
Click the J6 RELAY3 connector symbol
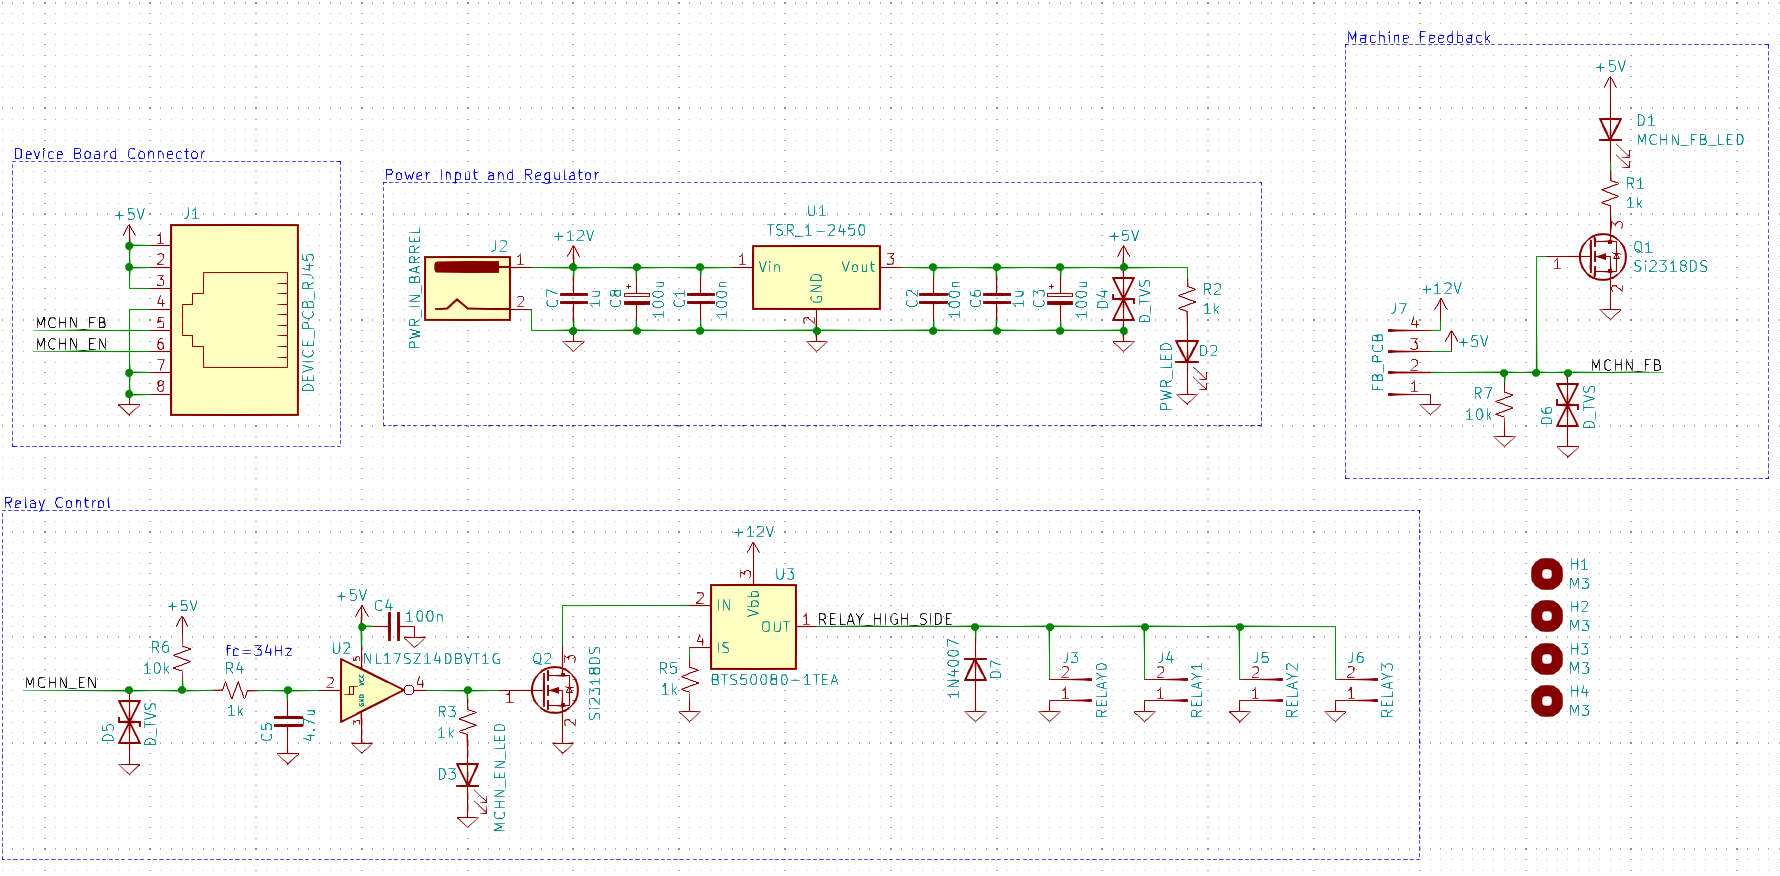pyautogui.click(x=1352, y=686)
